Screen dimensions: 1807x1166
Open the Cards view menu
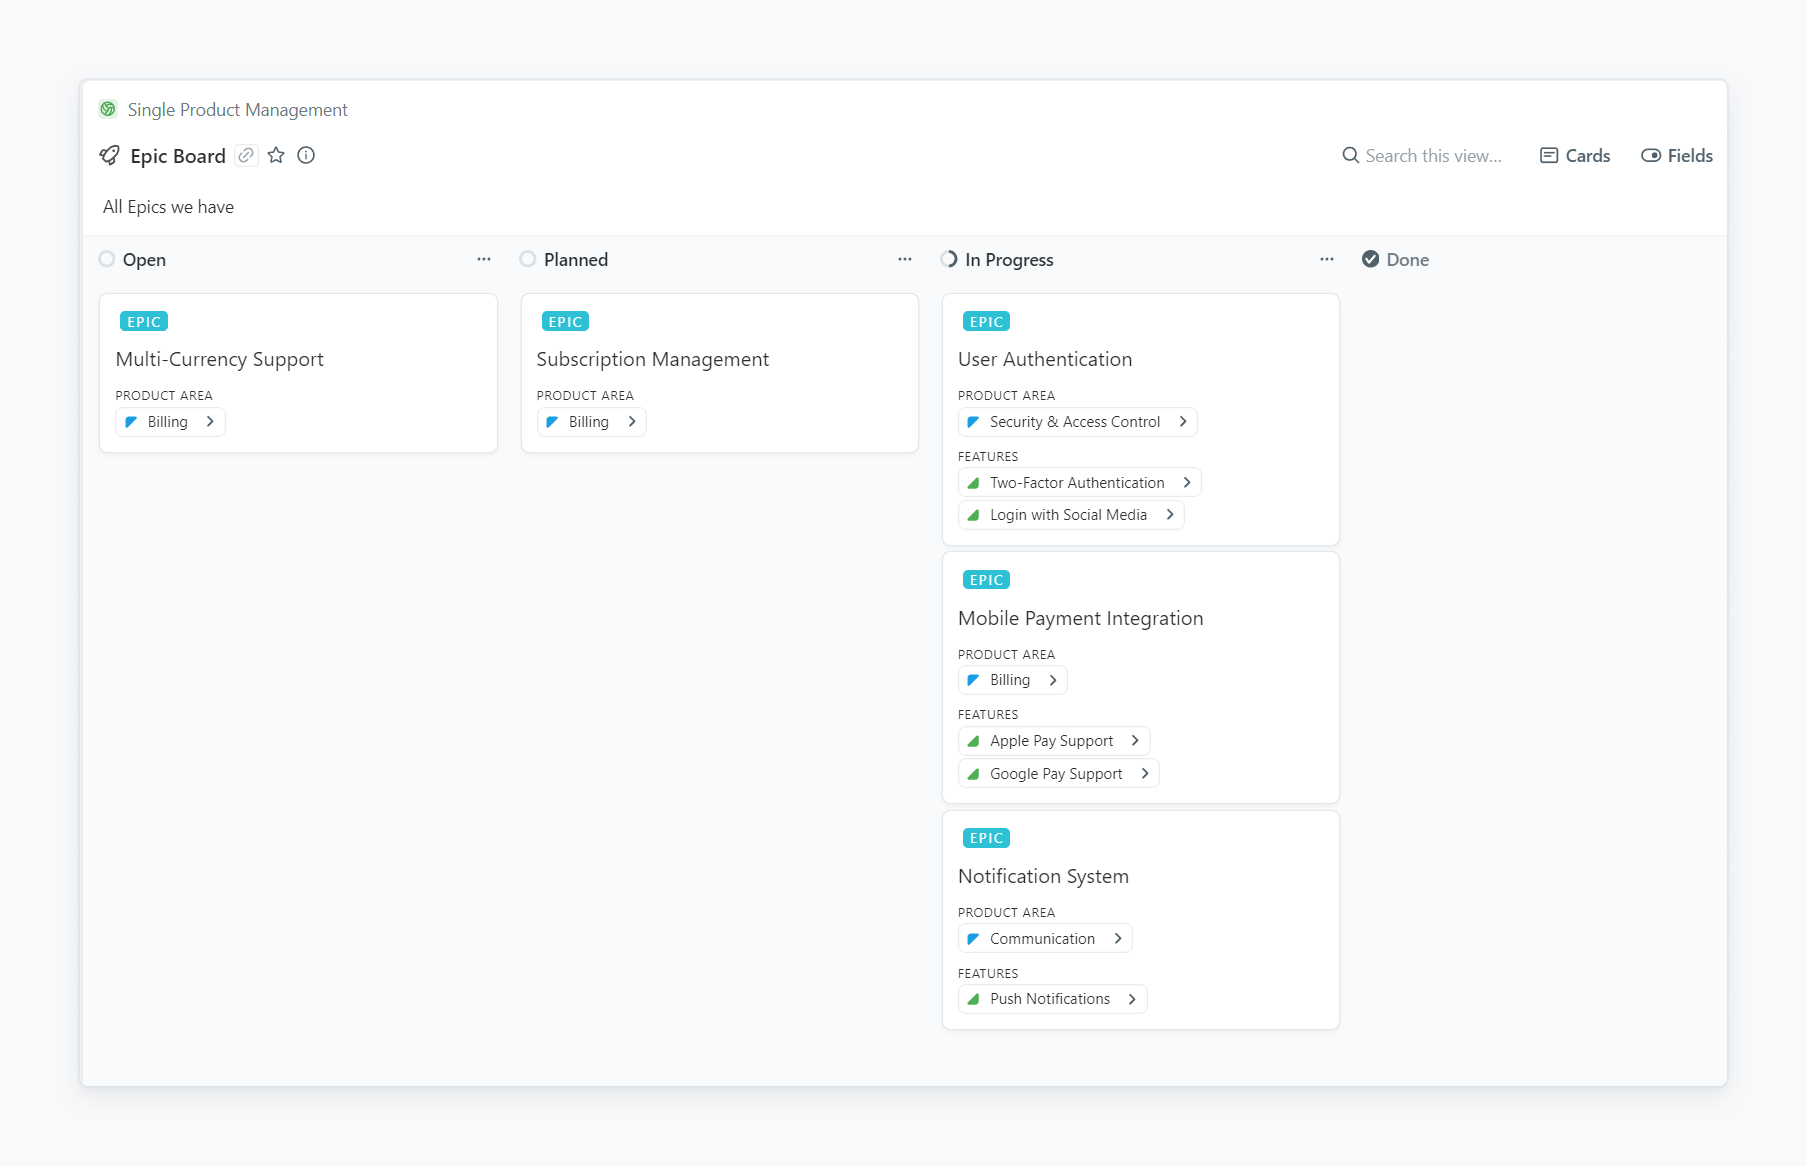click(1575, 155)
